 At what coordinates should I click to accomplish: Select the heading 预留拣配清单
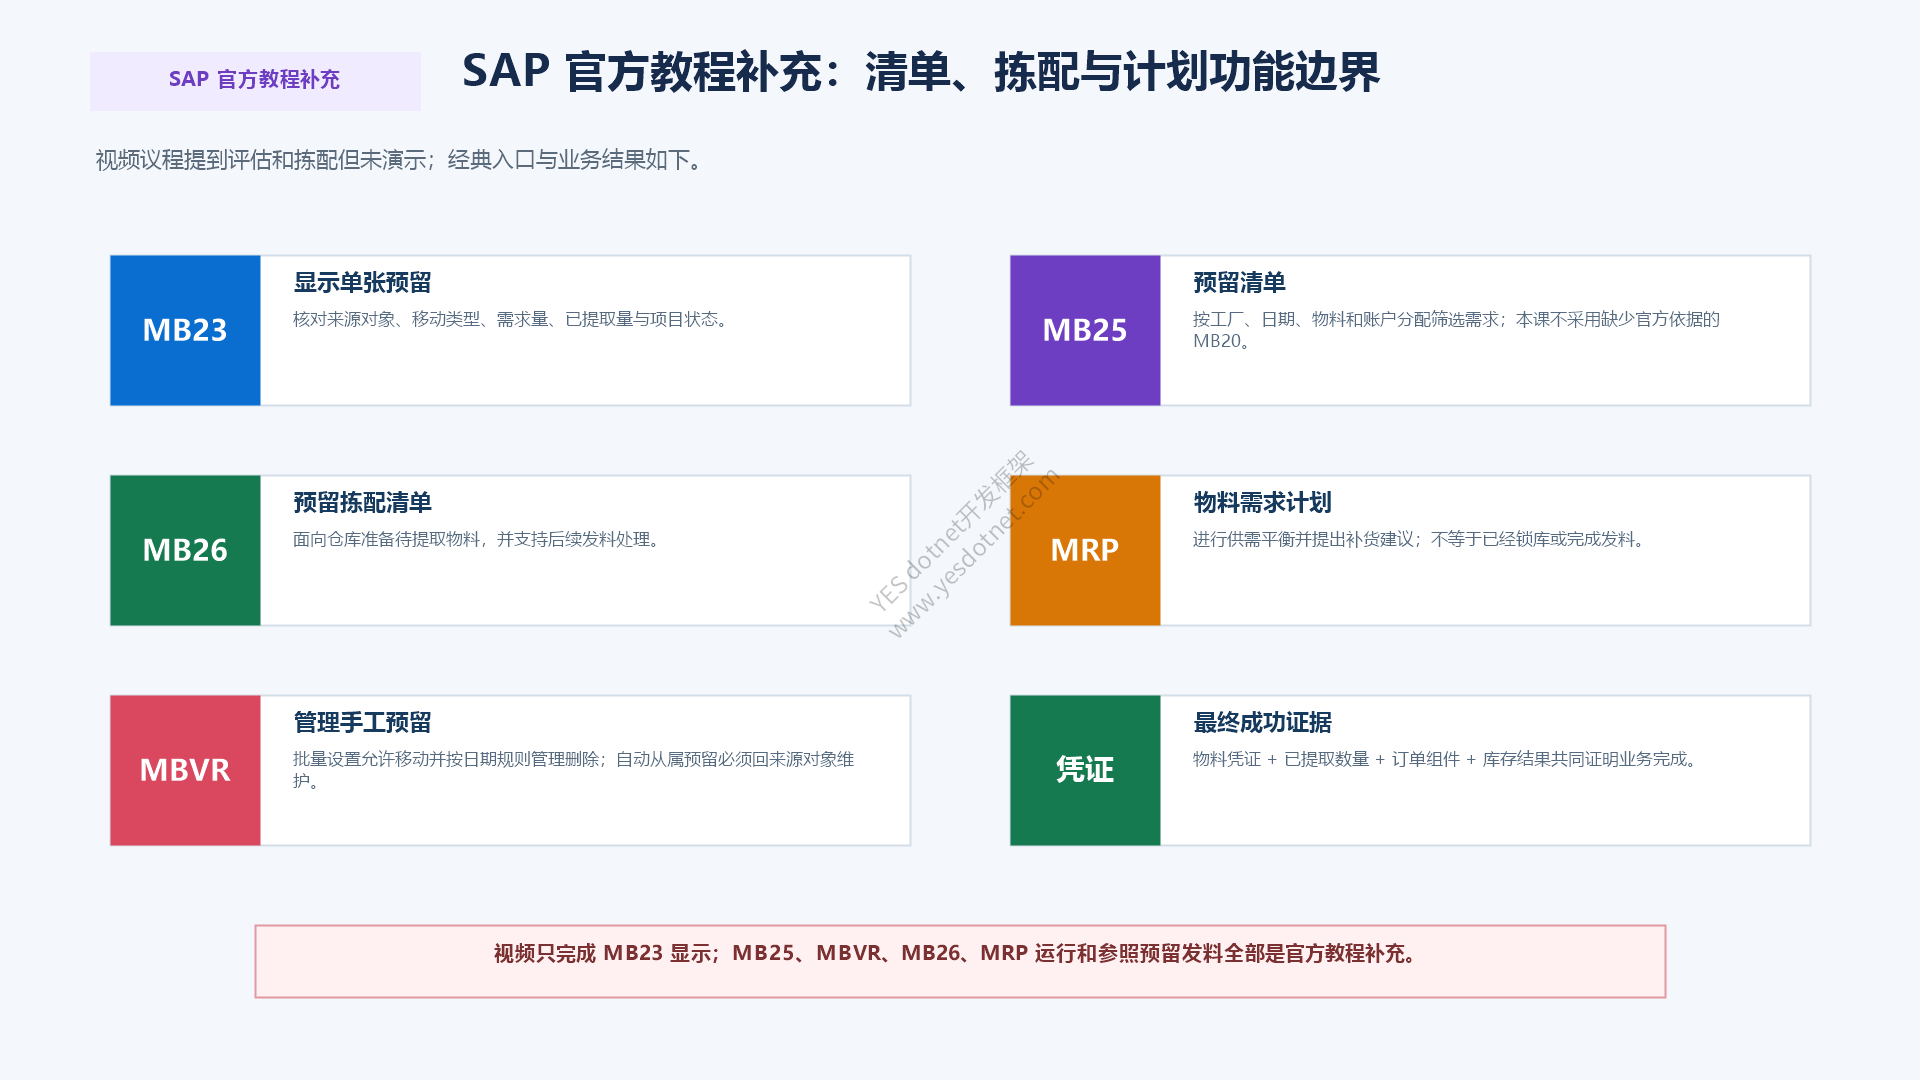tap(362, 503)
